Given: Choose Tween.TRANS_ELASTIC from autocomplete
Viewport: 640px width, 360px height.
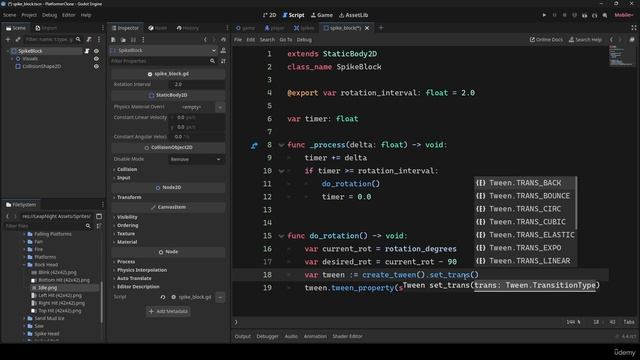Looking at the screenshot, I should click(x=525, y=235).
